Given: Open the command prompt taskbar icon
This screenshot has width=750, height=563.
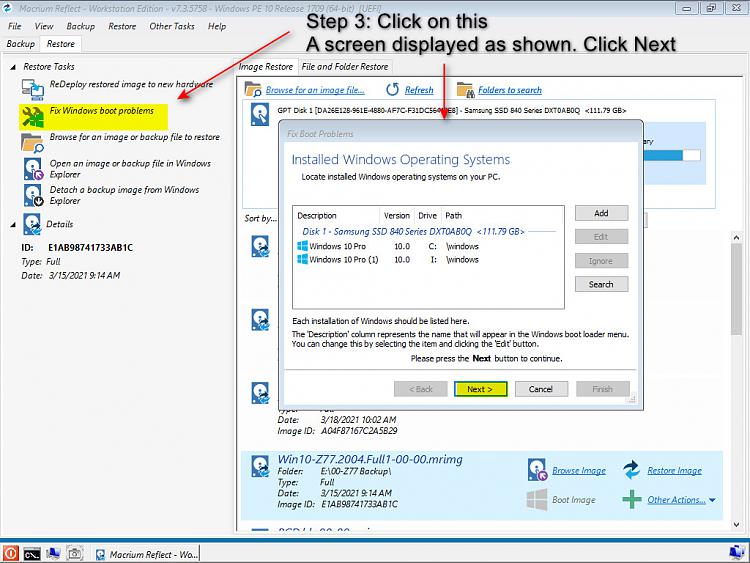Looking at the screenshot, I should click(x=32, y=553).
